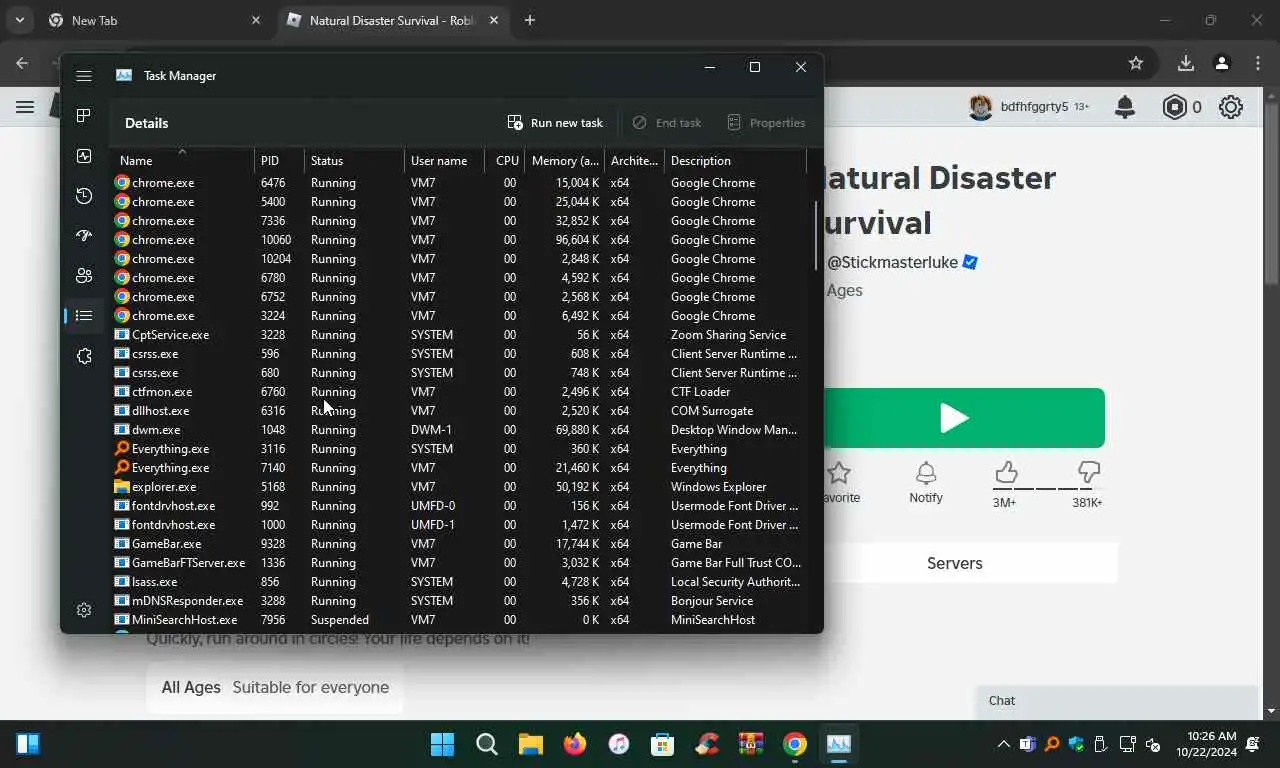Select GameBarFTServer.exe process row
This screenshot has height=768, width=1280.
pyautogui.click(x=459, y=563)
